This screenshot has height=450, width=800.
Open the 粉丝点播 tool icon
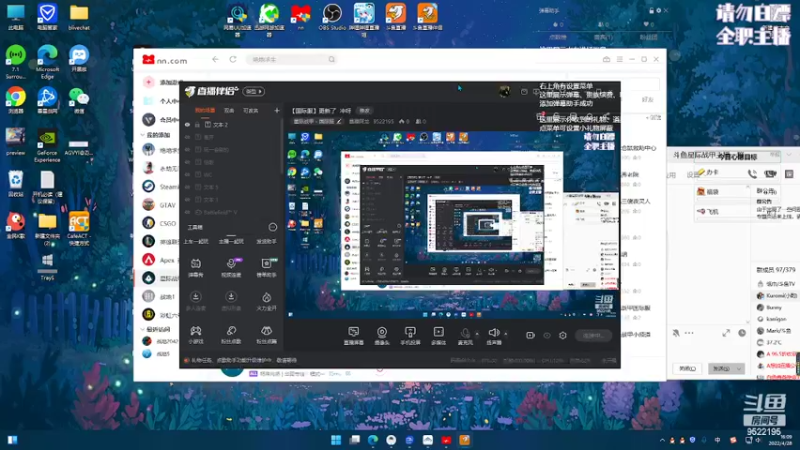coord(231,335)
